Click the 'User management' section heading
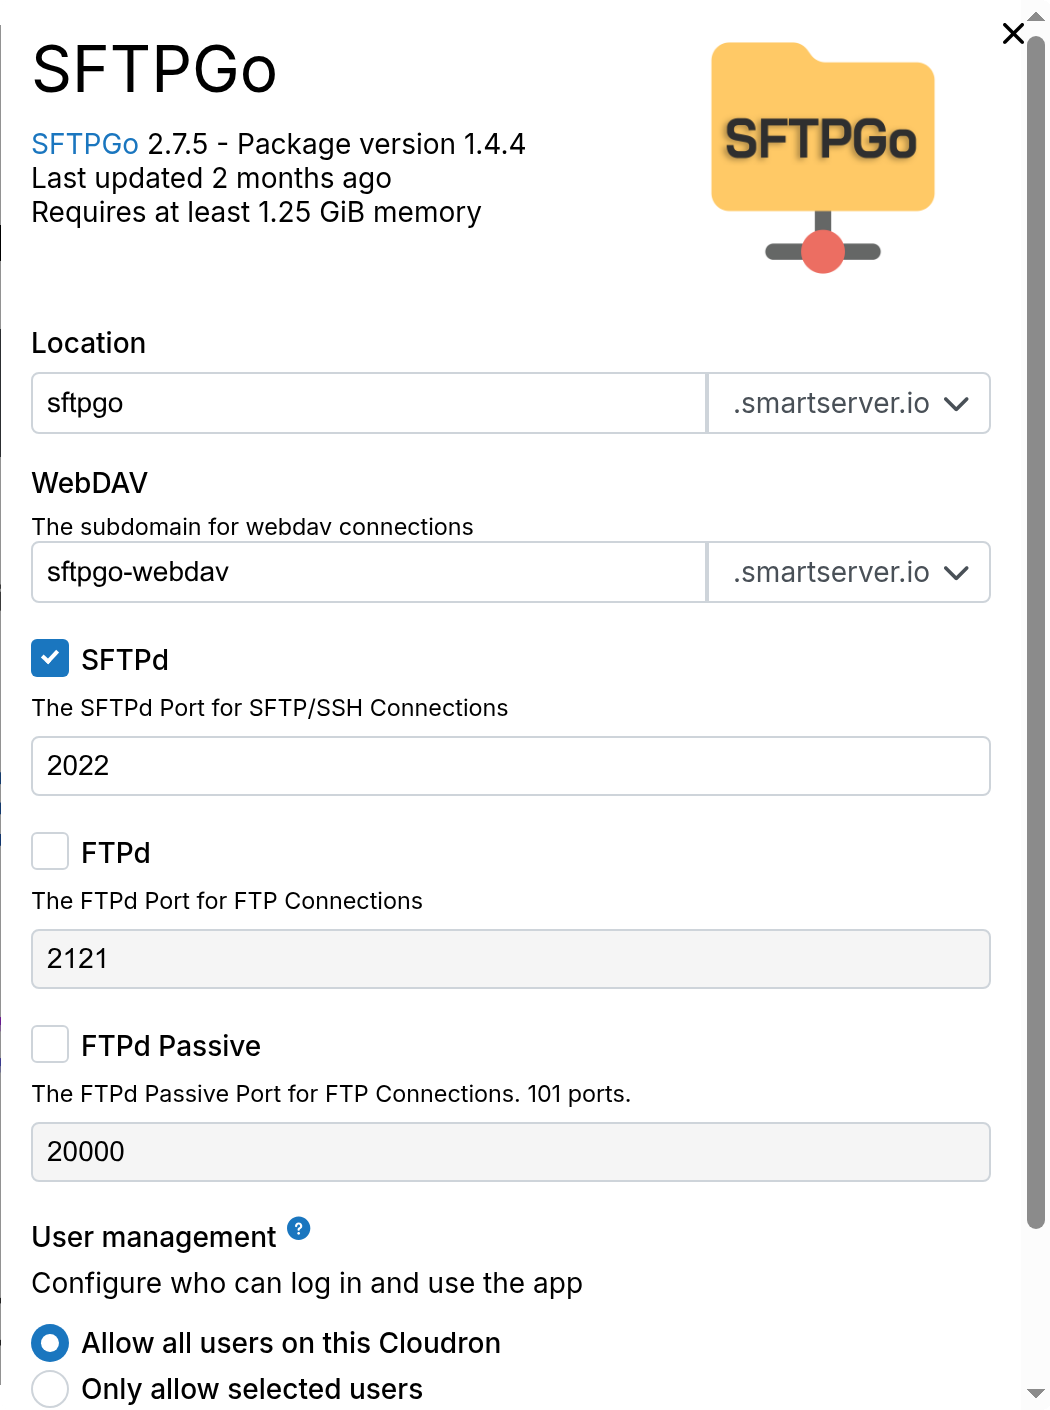This screenshot has height=1410, width=1050. point(154,1237)
